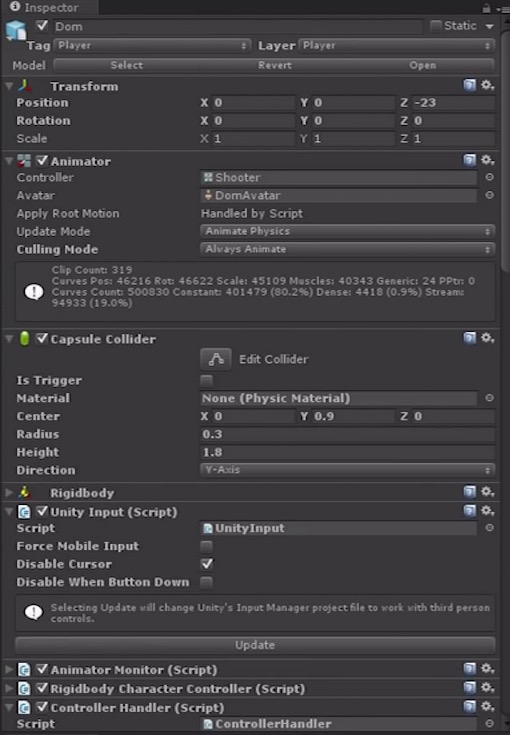The height and width of the screenshot is (735, 510).
Task: Select the Inspector tab
Action: point(49,7)
